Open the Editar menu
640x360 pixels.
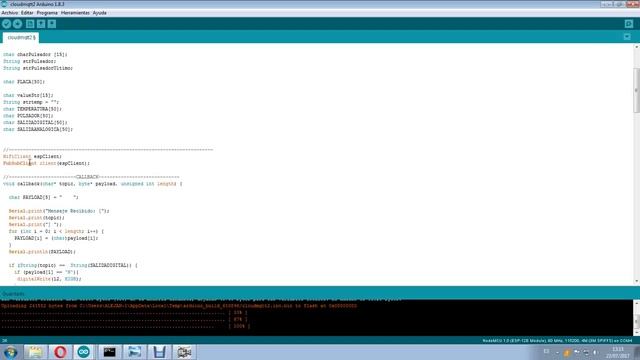(x=27, y=13)
